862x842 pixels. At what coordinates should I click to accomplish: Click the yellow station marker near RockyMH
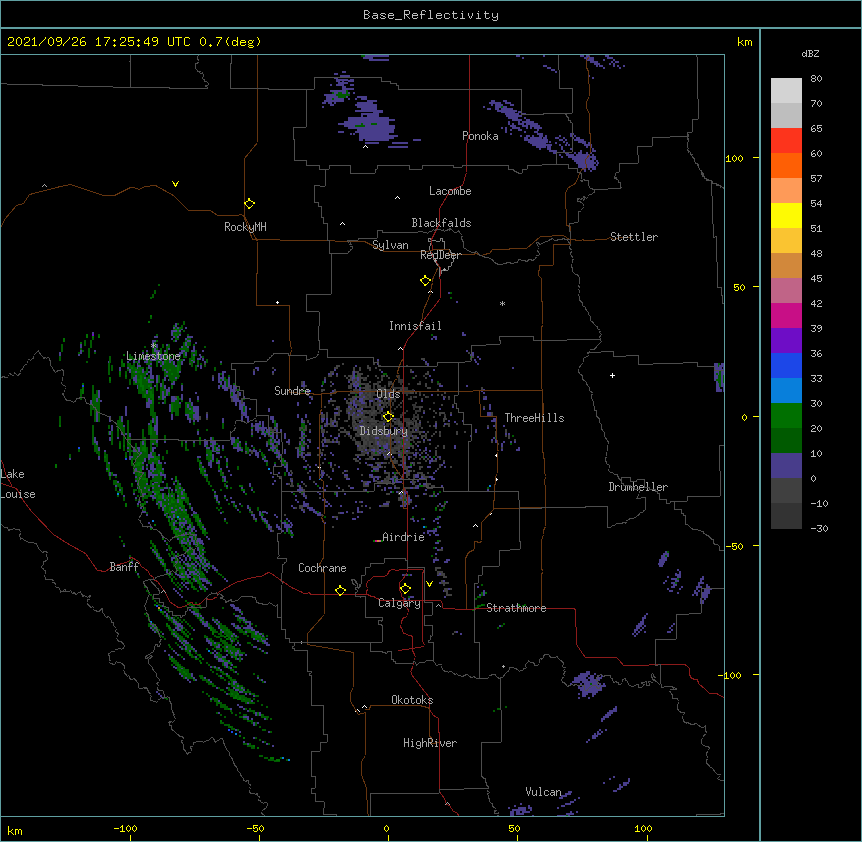click(250, 204)
